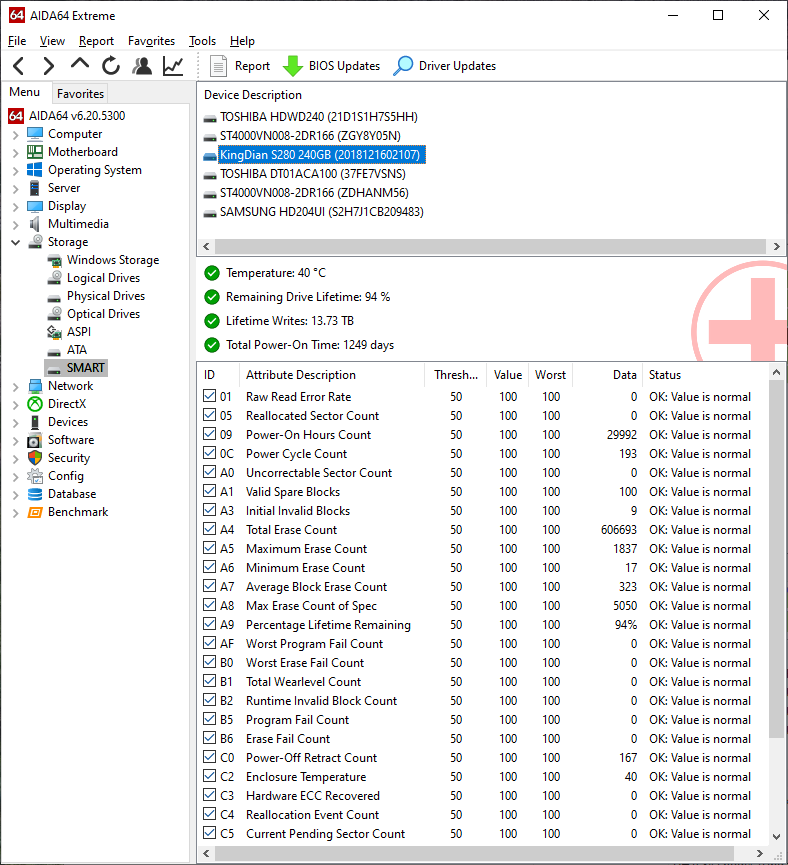This screenshot has width=788, height=865.
Task: Toggle the Power Cycle Count checkbox
Action: click(210, 453)
